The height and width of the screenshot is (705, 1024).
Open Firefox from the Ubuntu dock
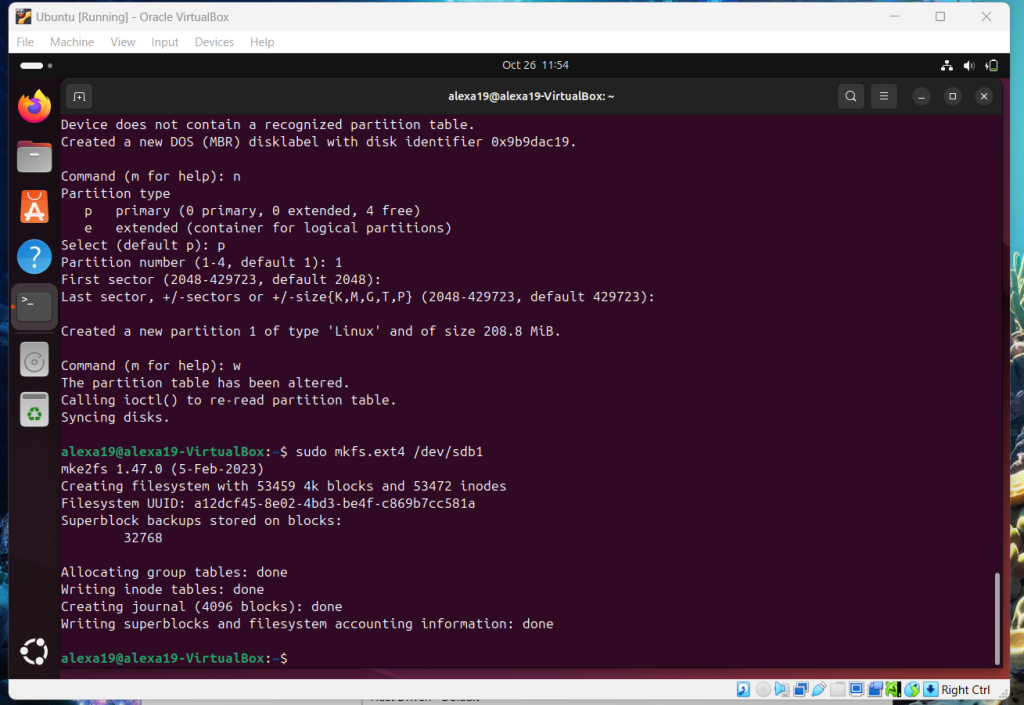(x=34, y=105)
